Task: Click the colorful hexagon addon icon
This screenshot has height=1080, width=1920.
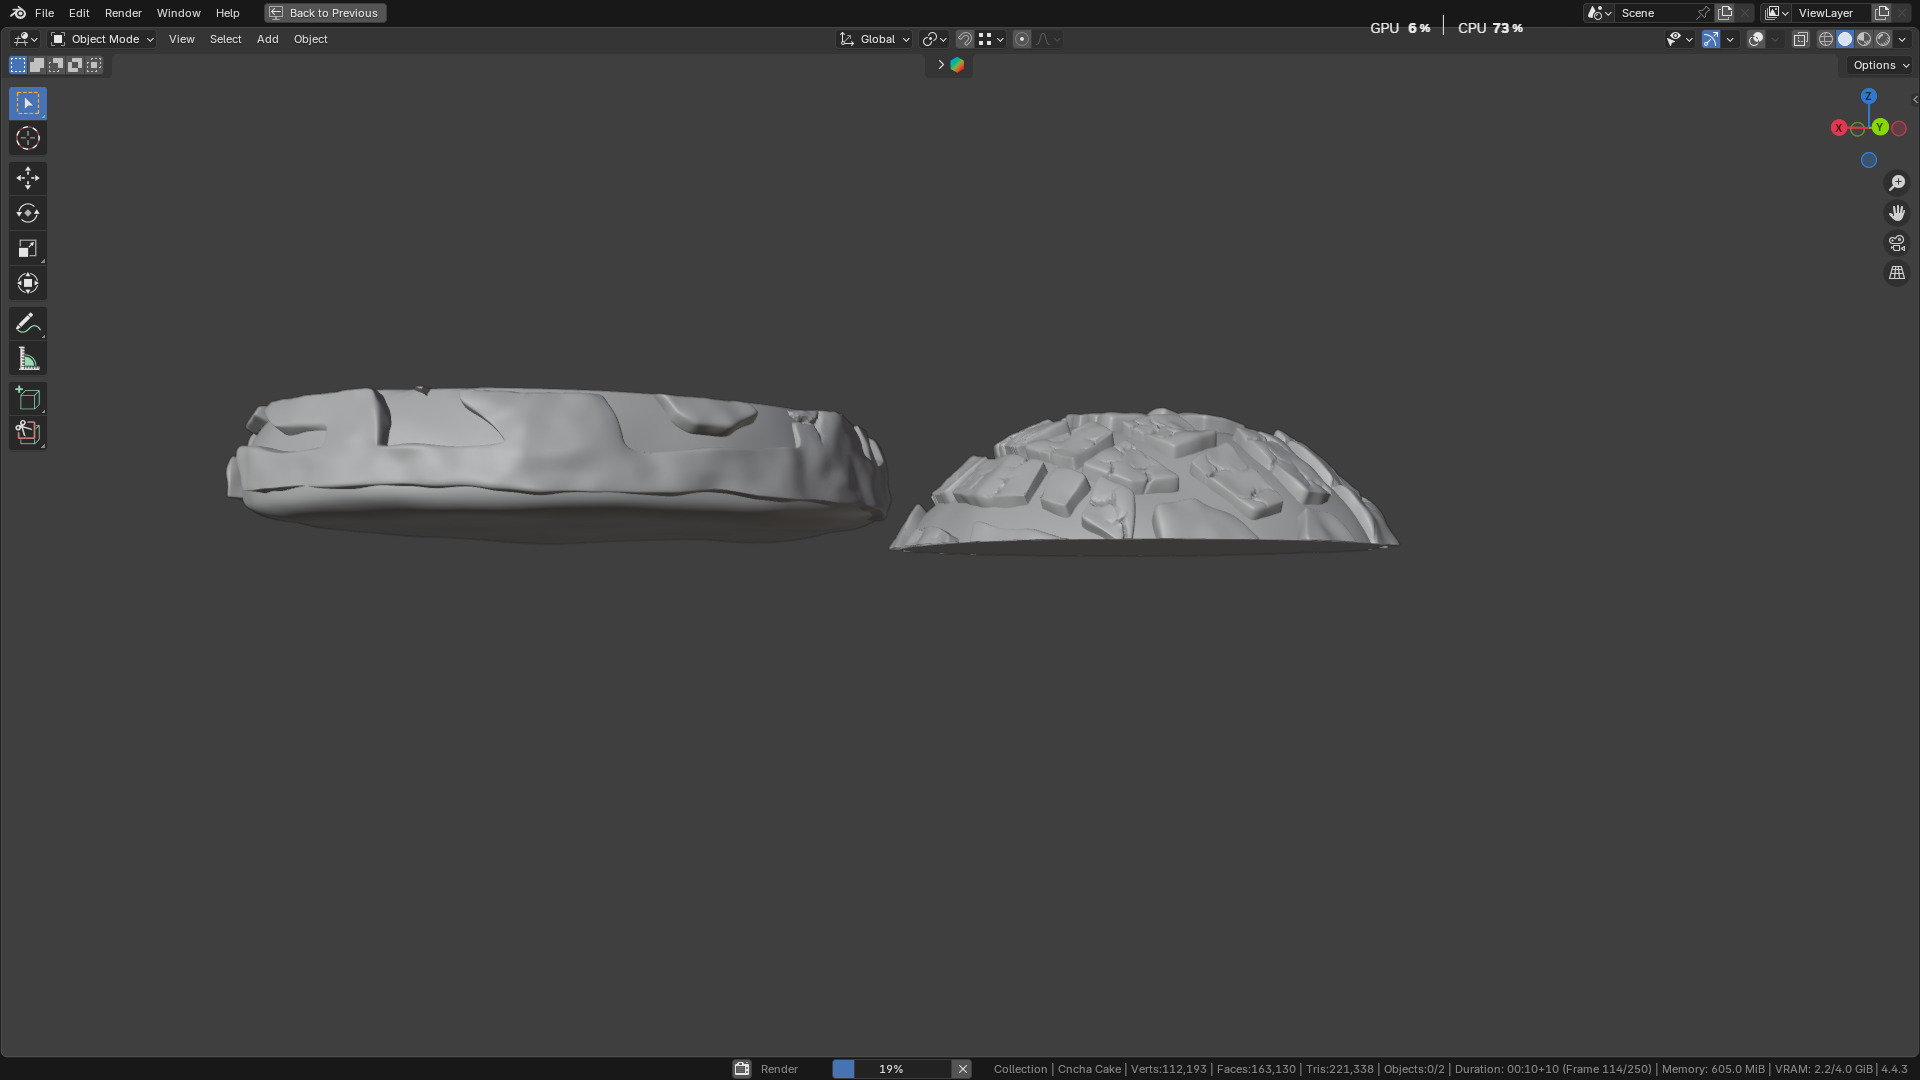Action: [x=957, y=65]
